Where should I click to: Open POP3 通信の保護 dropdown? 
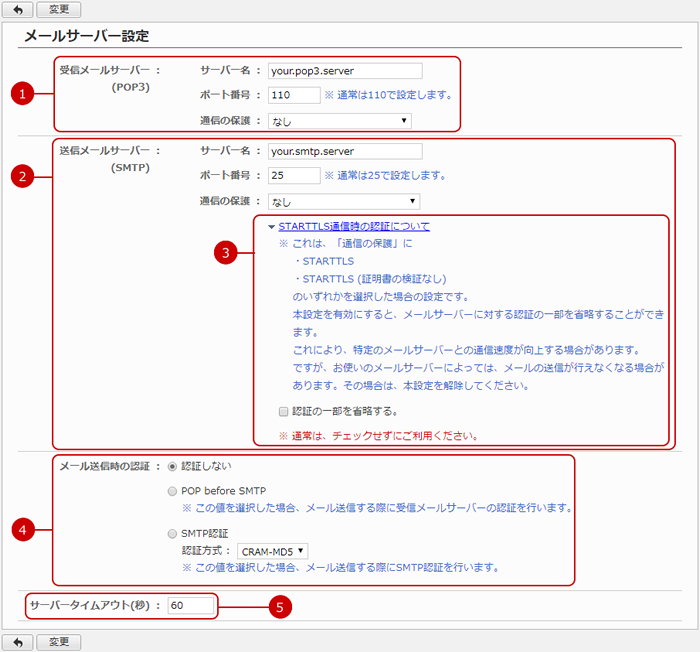(x=340, y=121)
